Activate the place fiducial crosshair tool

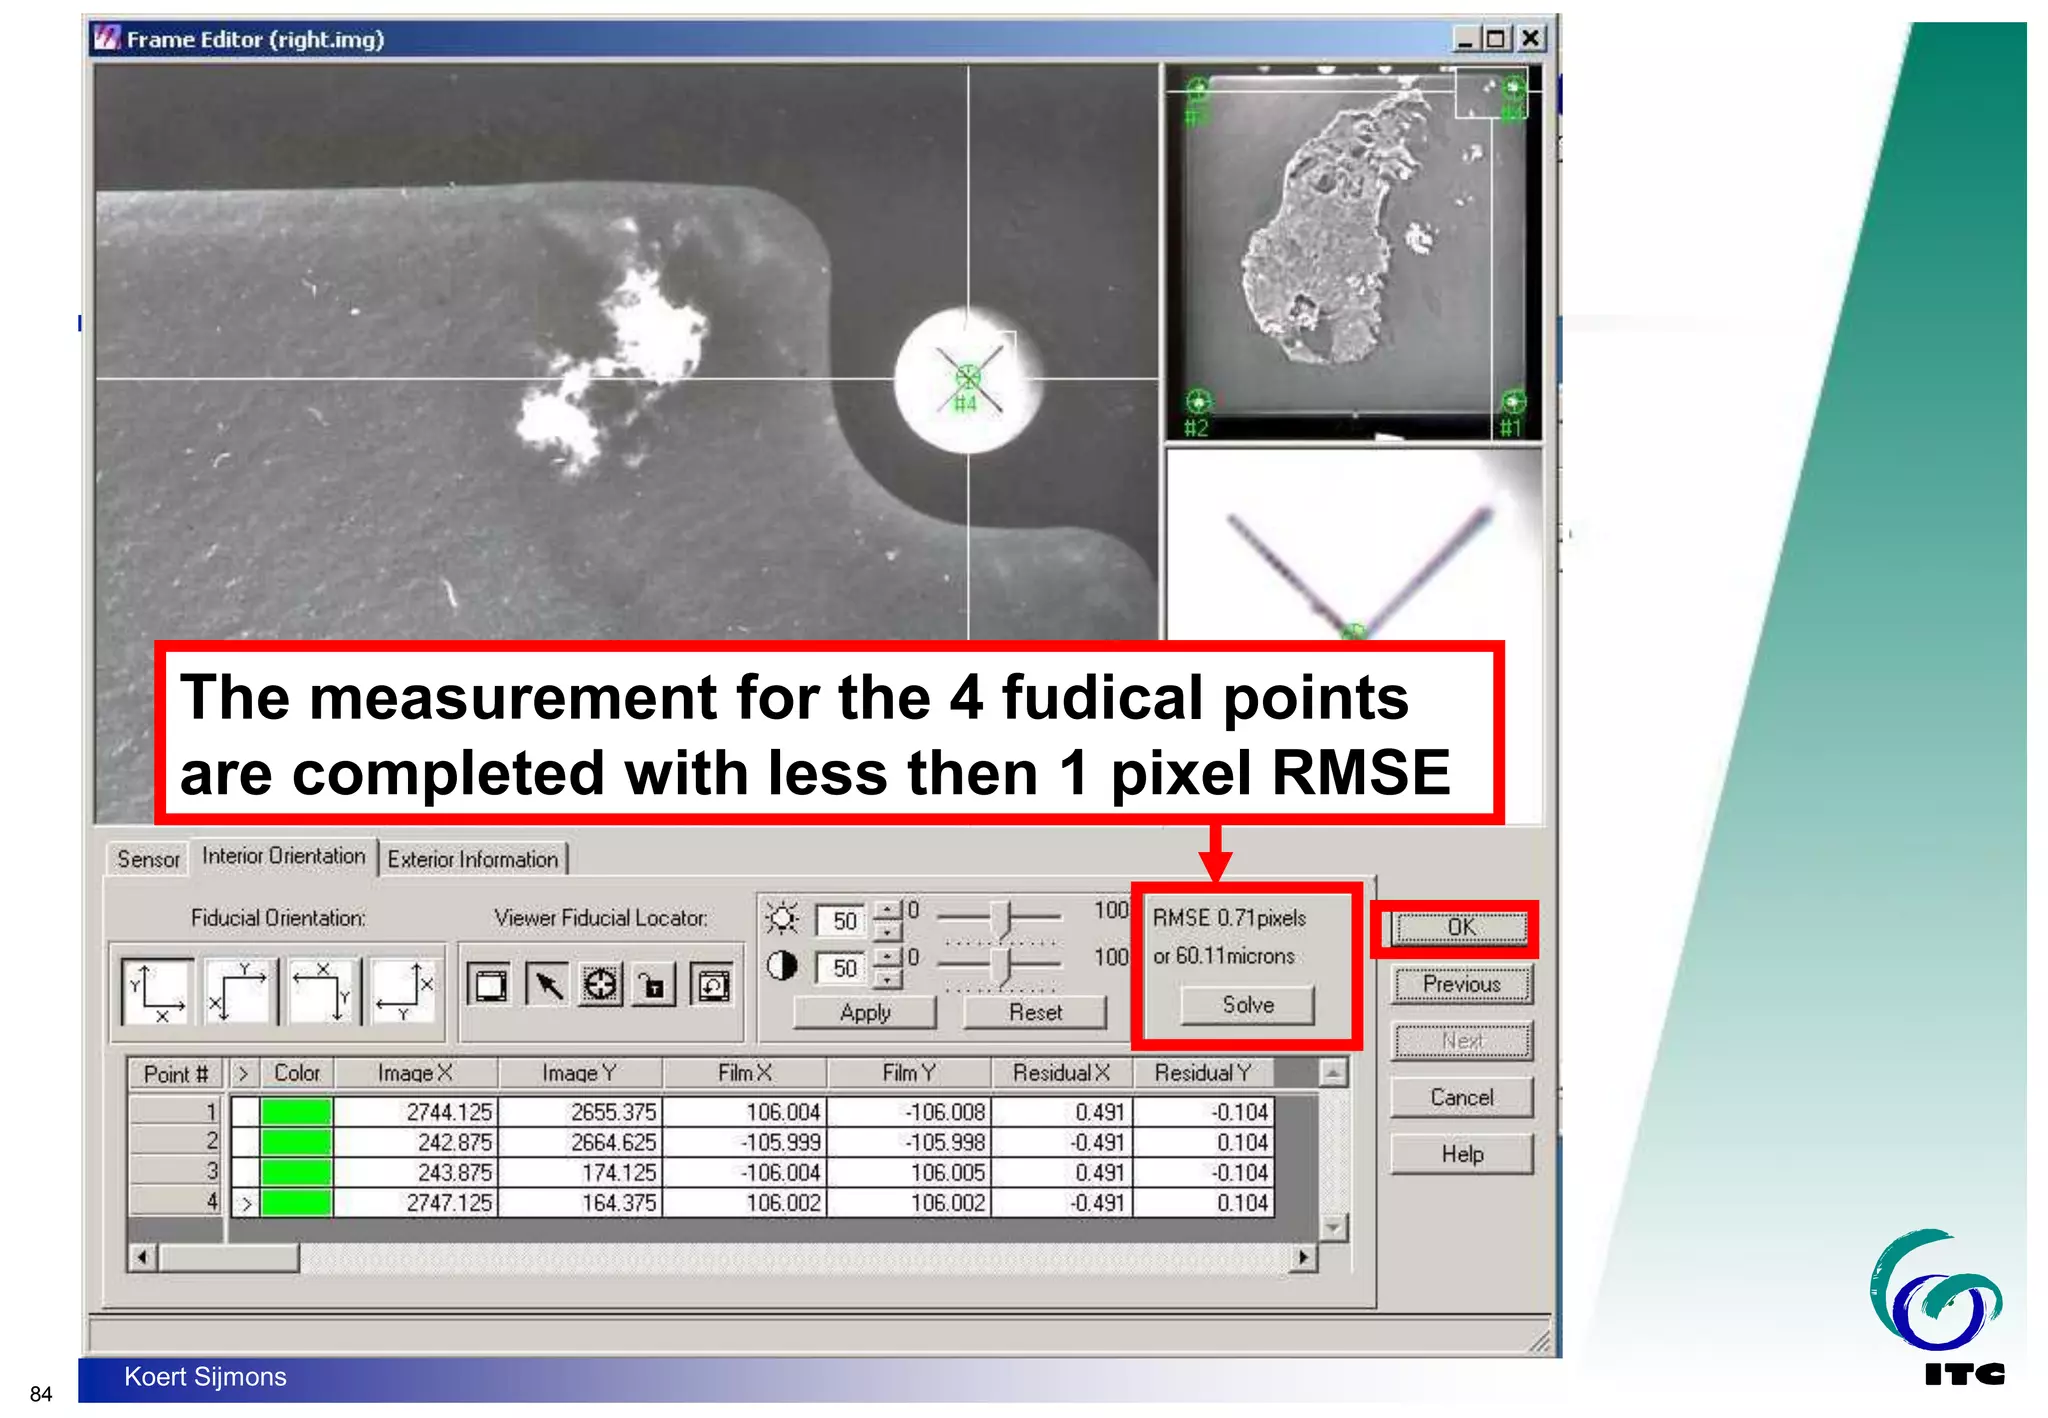[x=601, y=985]
